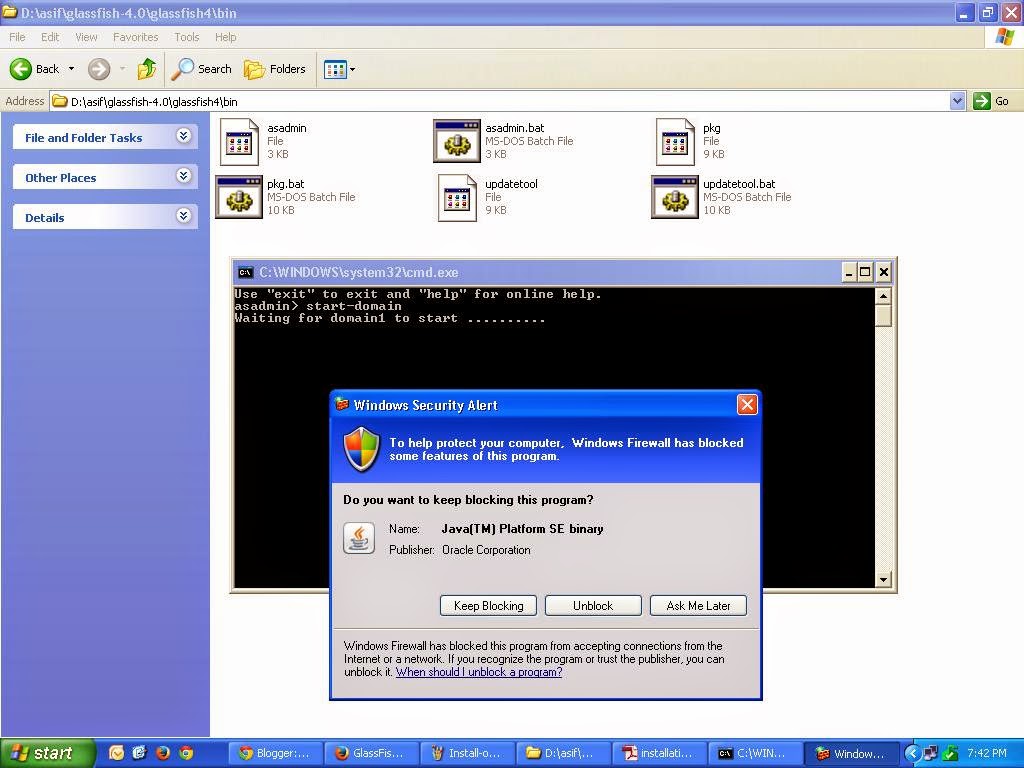Click the Back arrow icon in Explorer toolbar

(x=20, y=69)
